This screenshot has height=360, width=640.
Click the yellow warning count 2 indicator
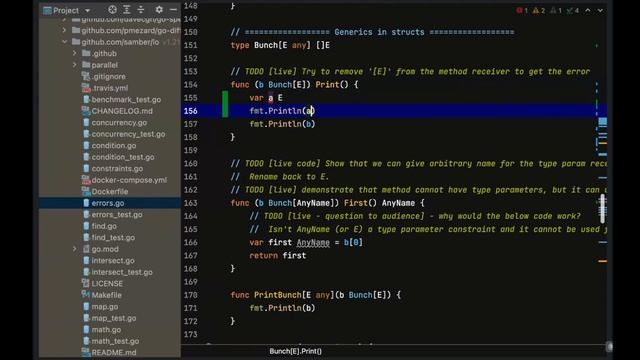pyautogui.click(x=539, y=10)
